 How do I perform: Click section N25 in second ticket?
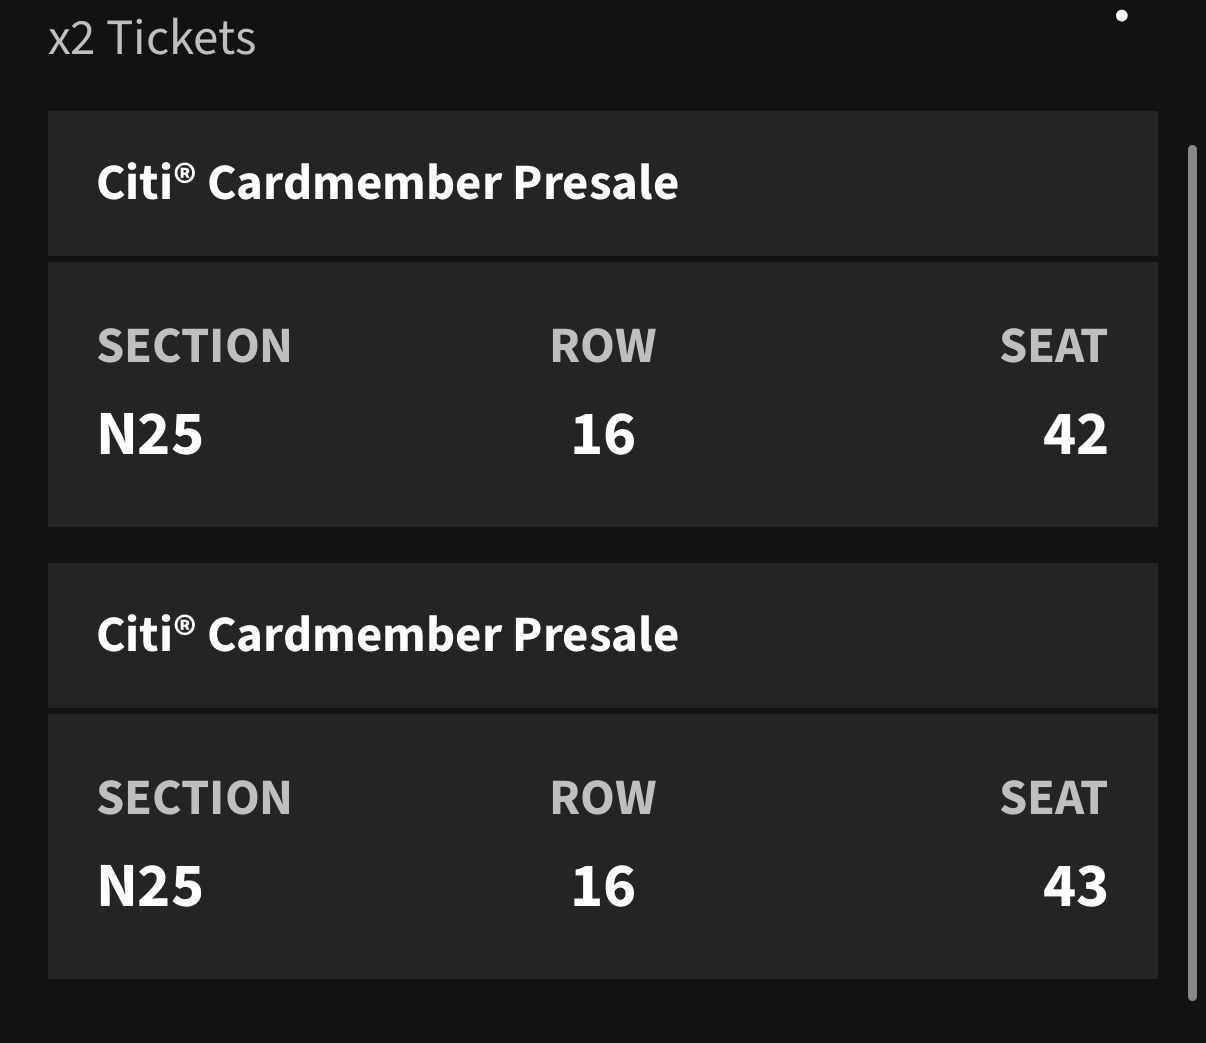pyautogui.click(x=150, y=887)
